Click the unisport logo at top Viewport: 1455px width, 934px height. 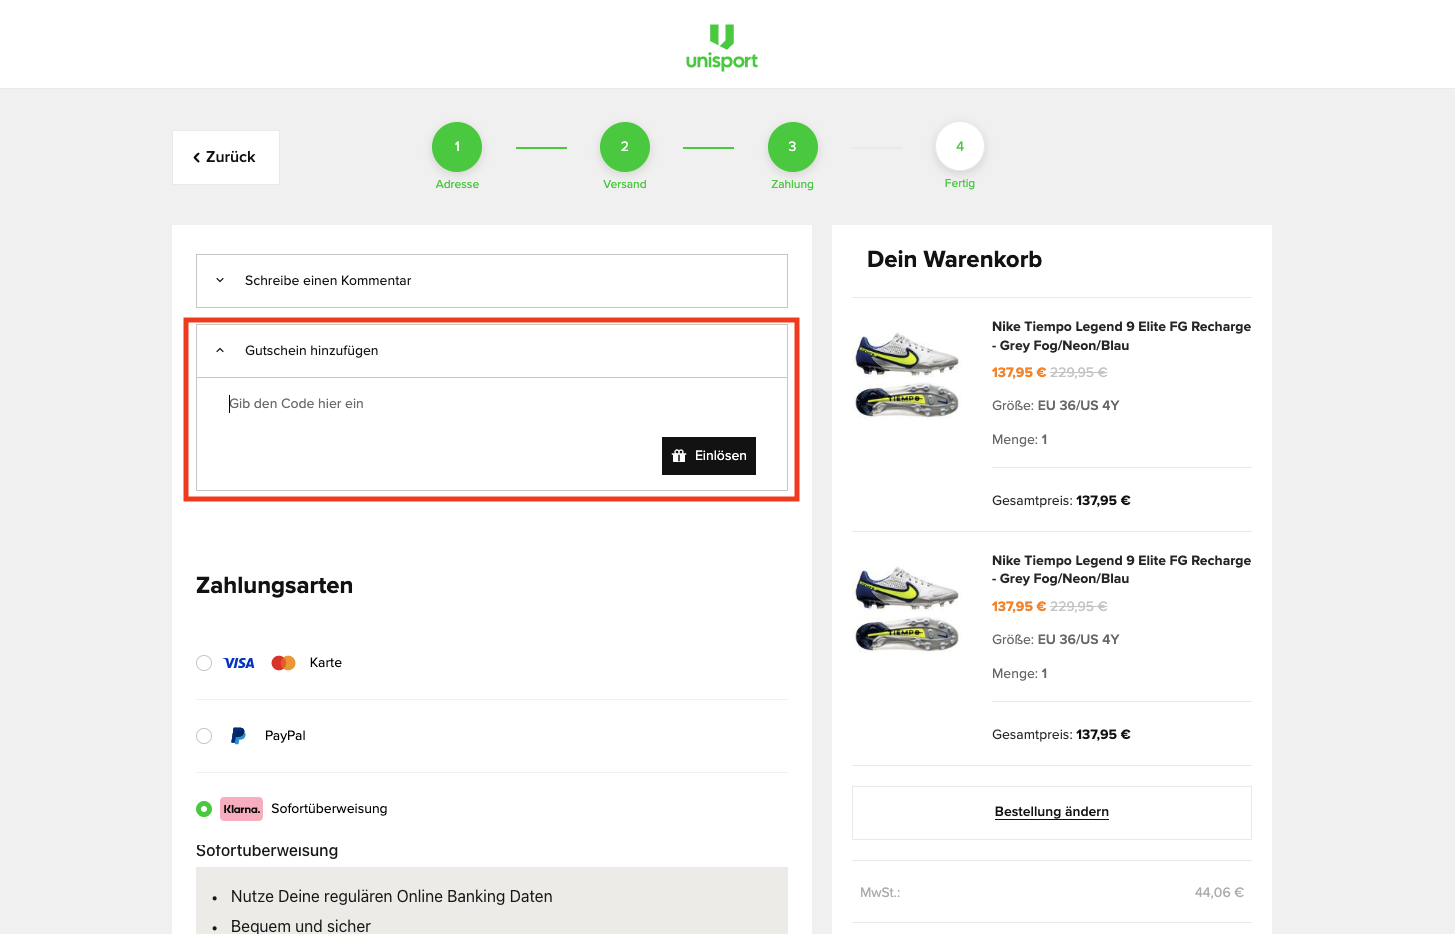[721, 47]
